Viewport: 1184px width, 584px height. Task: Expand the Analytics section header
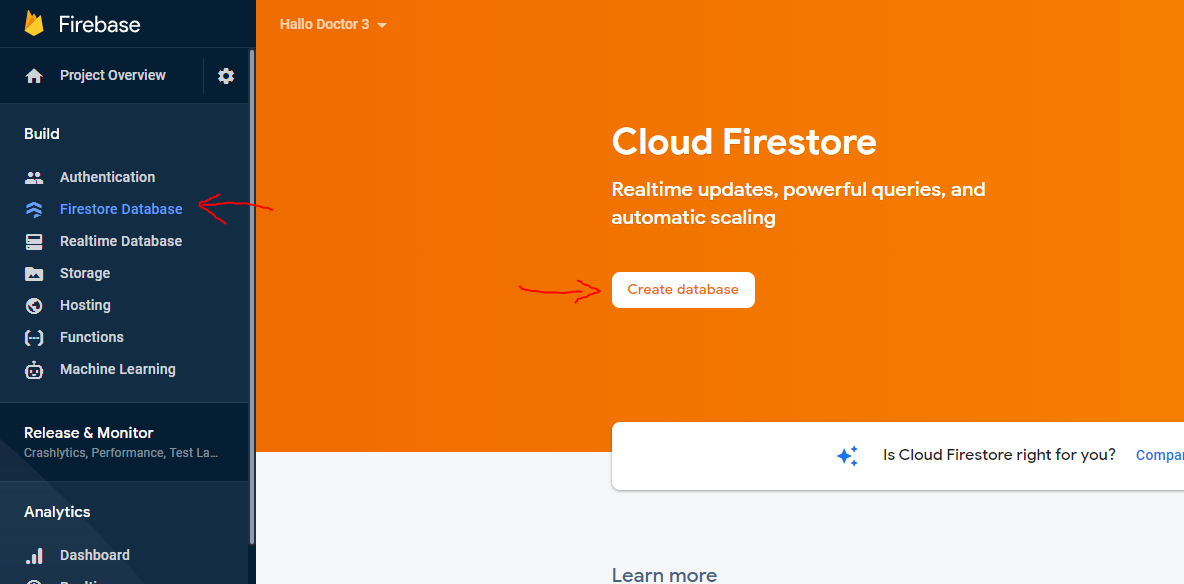tap(57, 512)
